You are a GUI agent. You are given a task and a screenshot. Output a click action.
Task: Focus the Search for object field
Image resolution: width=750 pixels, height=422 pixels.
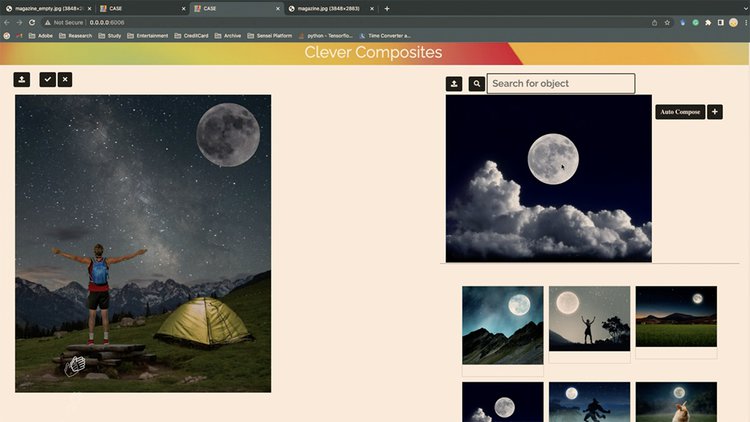[x=561, y=84]
